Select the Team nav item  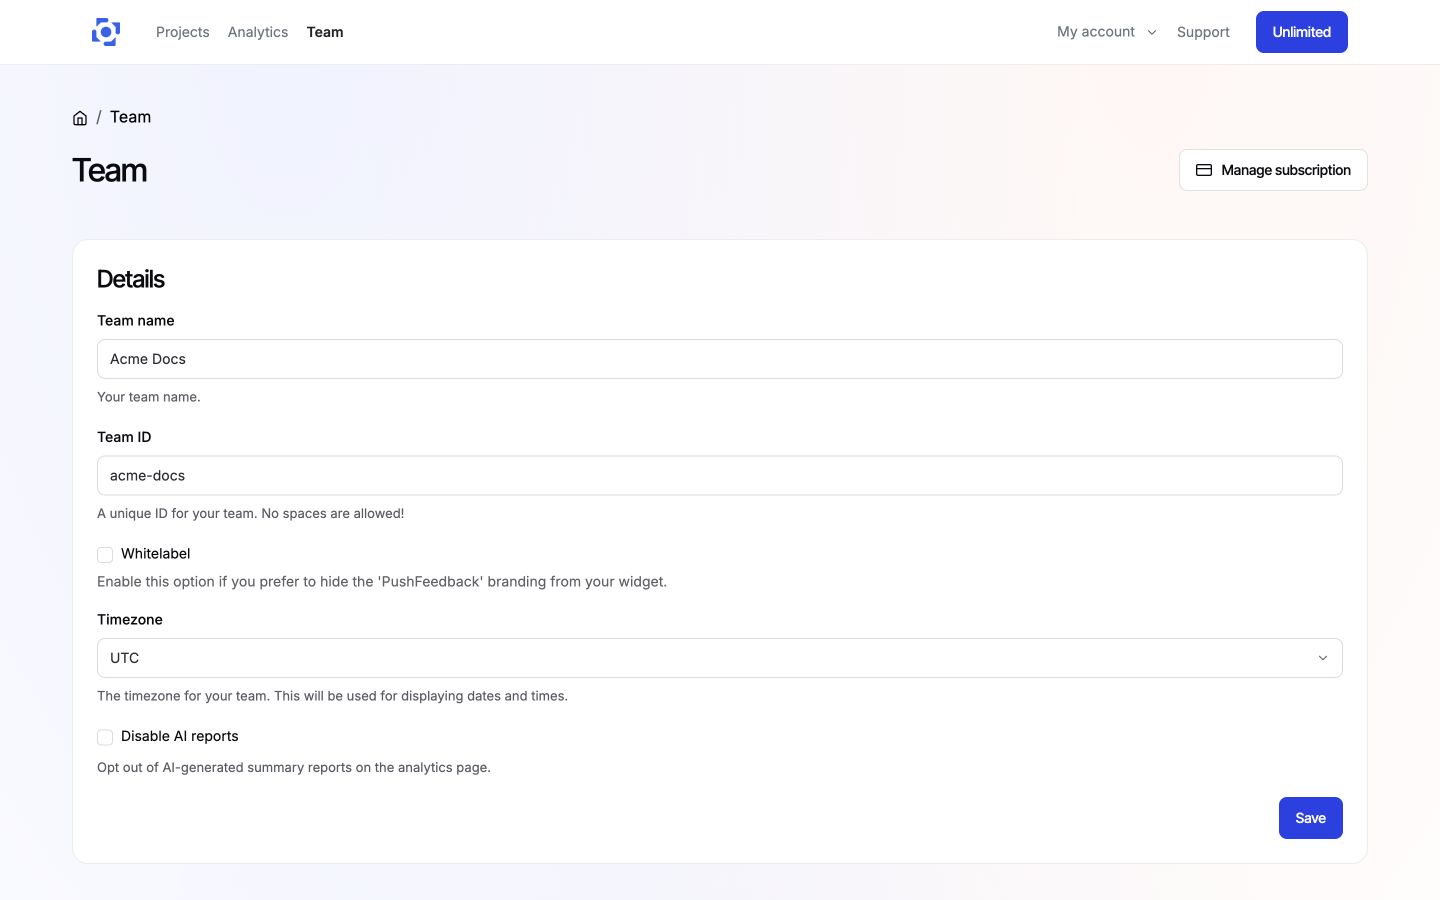(x=325, y=32)
